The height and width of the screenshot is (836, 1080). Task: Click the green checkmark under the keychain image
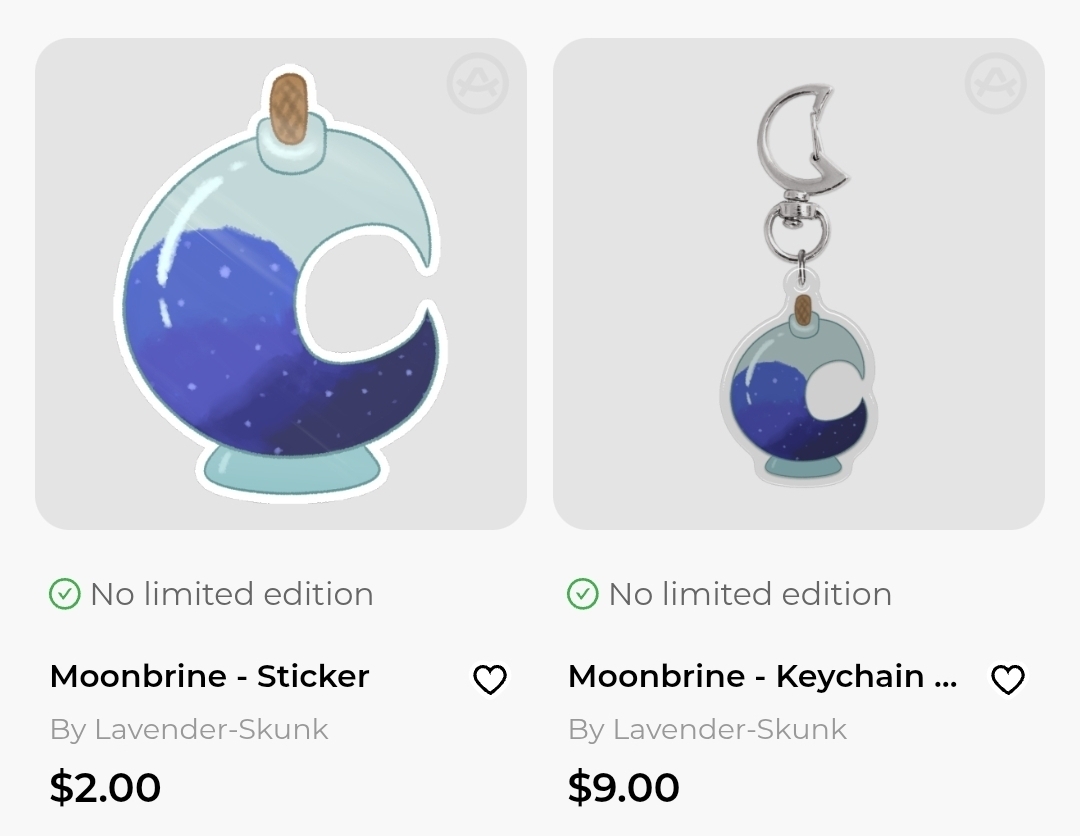tap(583, 594)
